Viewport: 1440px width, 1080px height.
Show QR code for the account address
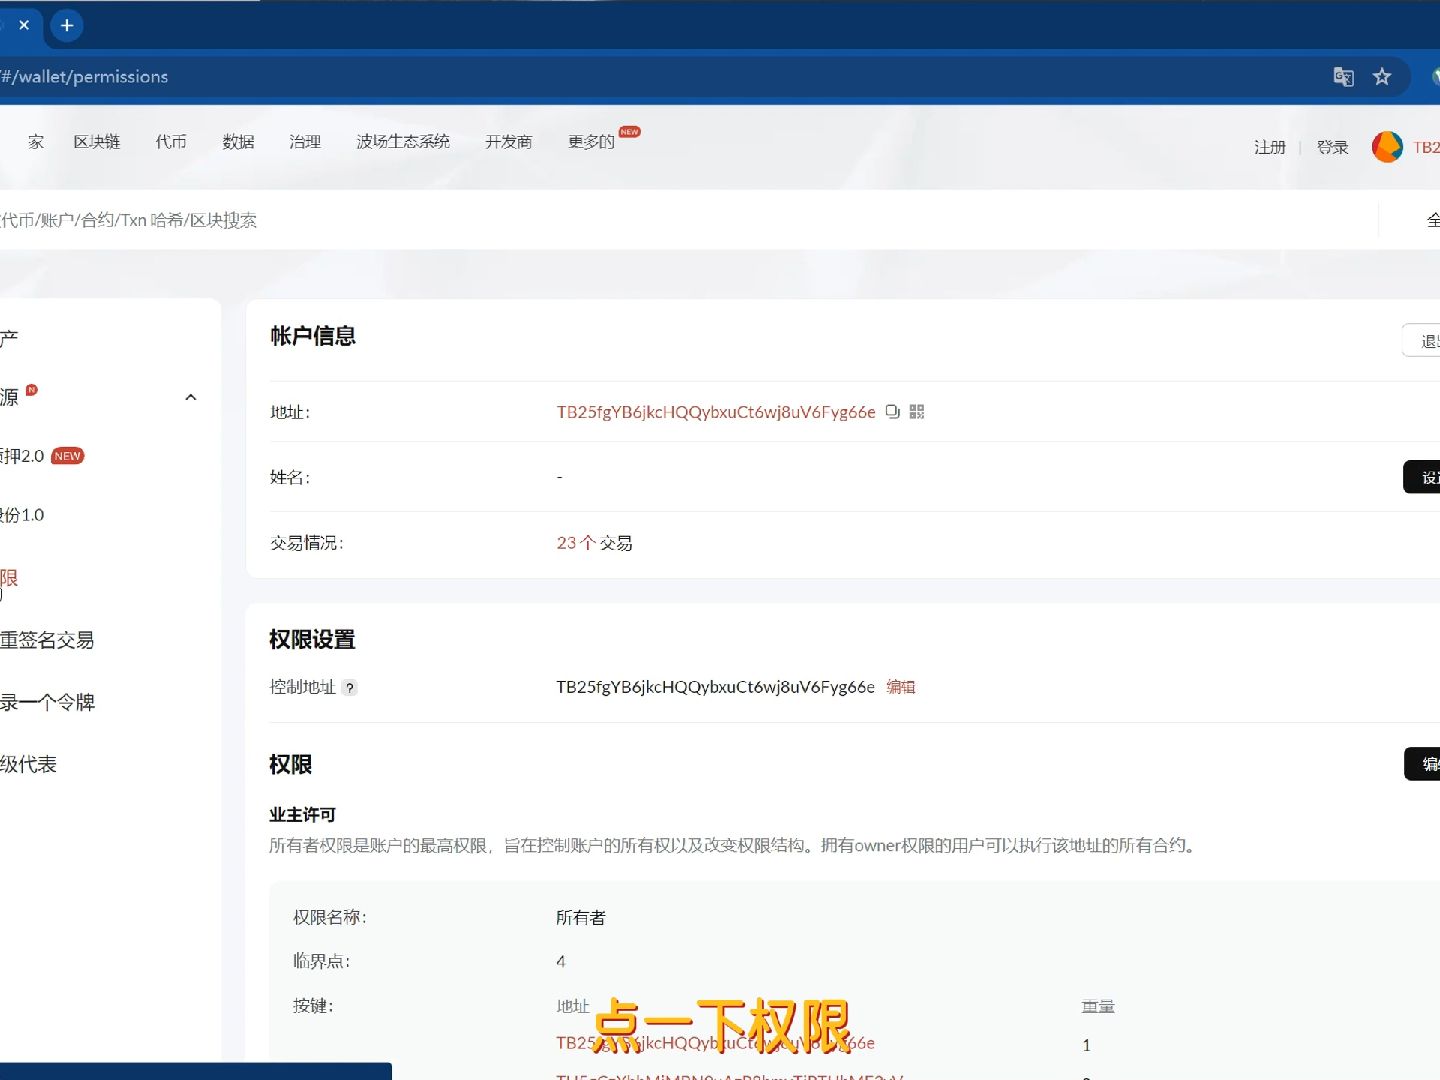[917, 412]
